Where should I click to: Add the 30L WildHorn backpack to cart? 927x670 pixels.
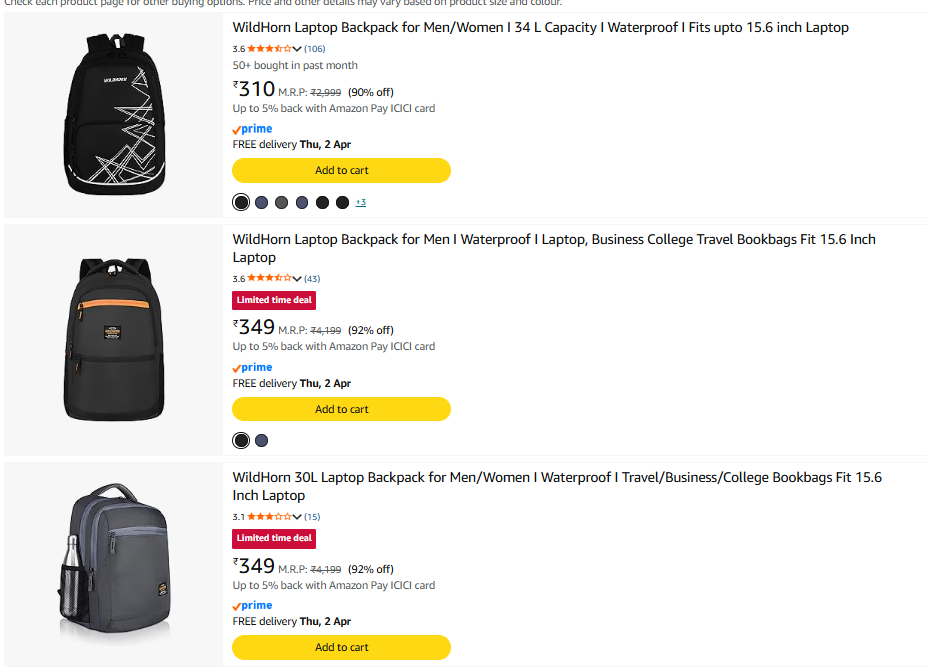pos(341,647)
